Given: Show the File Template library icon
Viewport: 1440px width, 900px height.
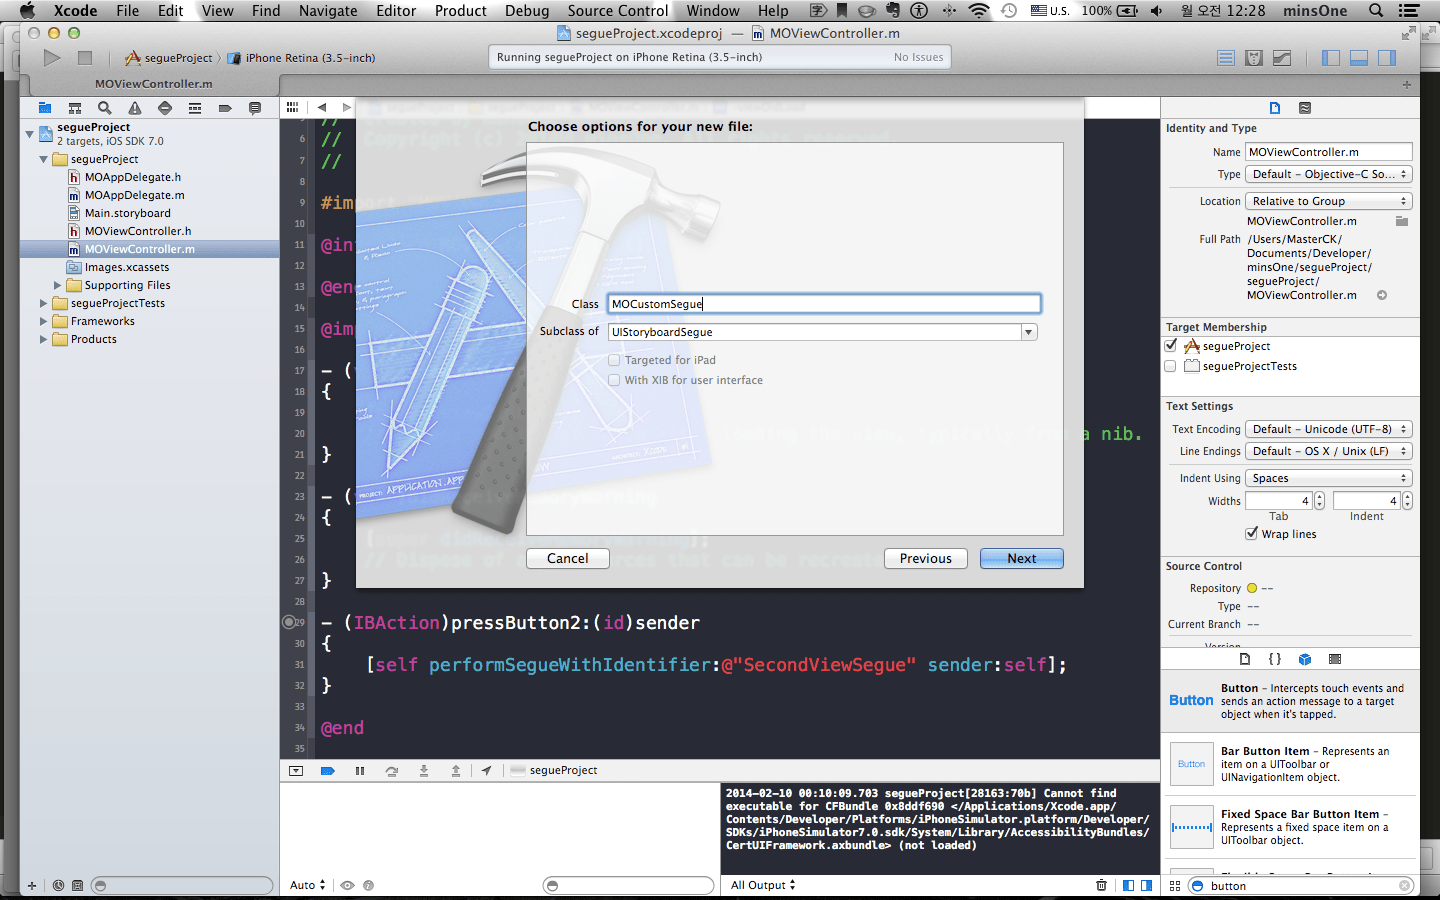Looking at the screenshot, I should [1245, 659].
